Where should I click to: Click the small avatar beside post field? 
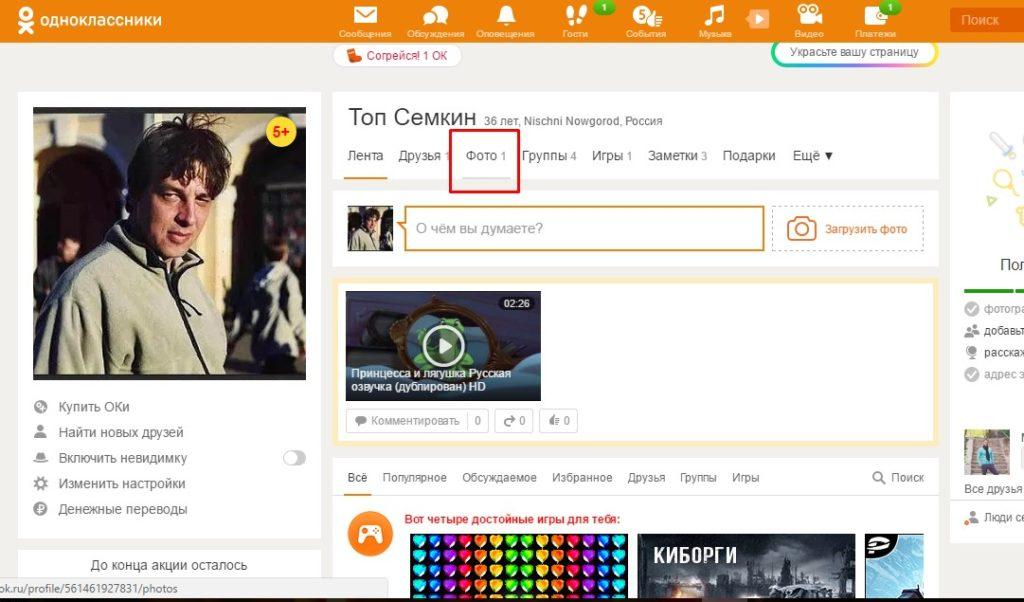370,229
